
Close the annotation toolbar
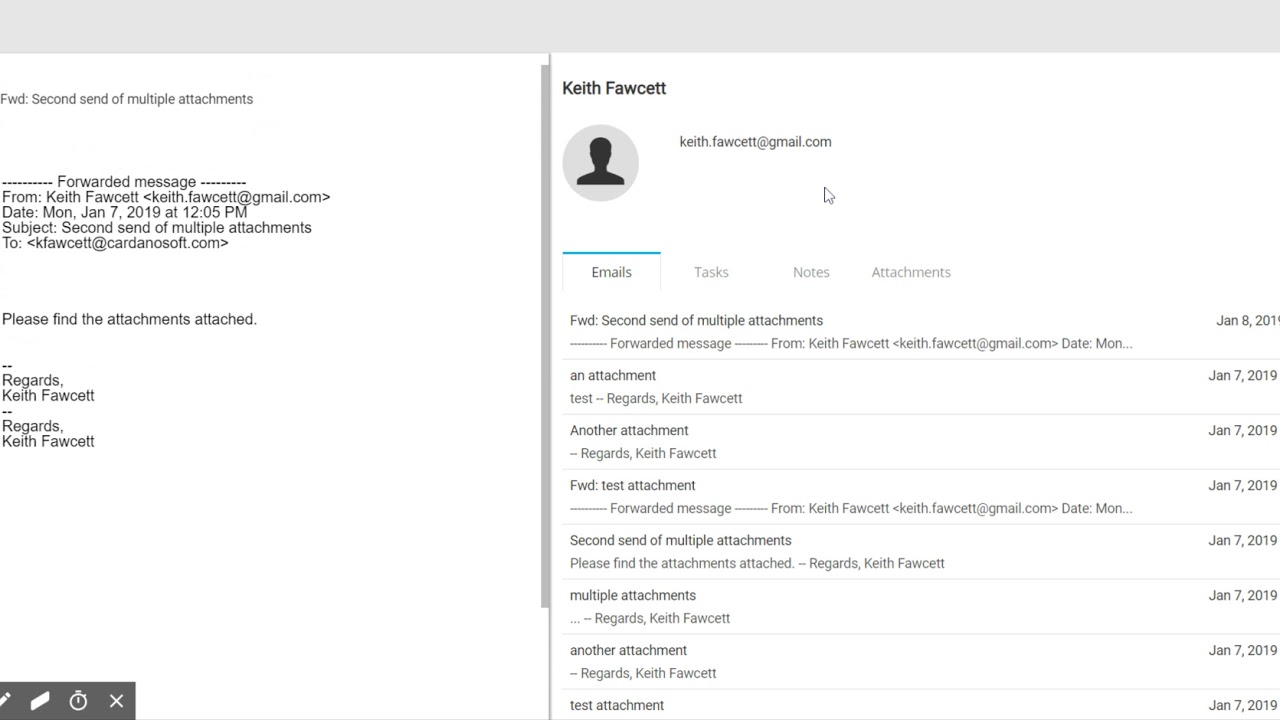coord(116,701)
